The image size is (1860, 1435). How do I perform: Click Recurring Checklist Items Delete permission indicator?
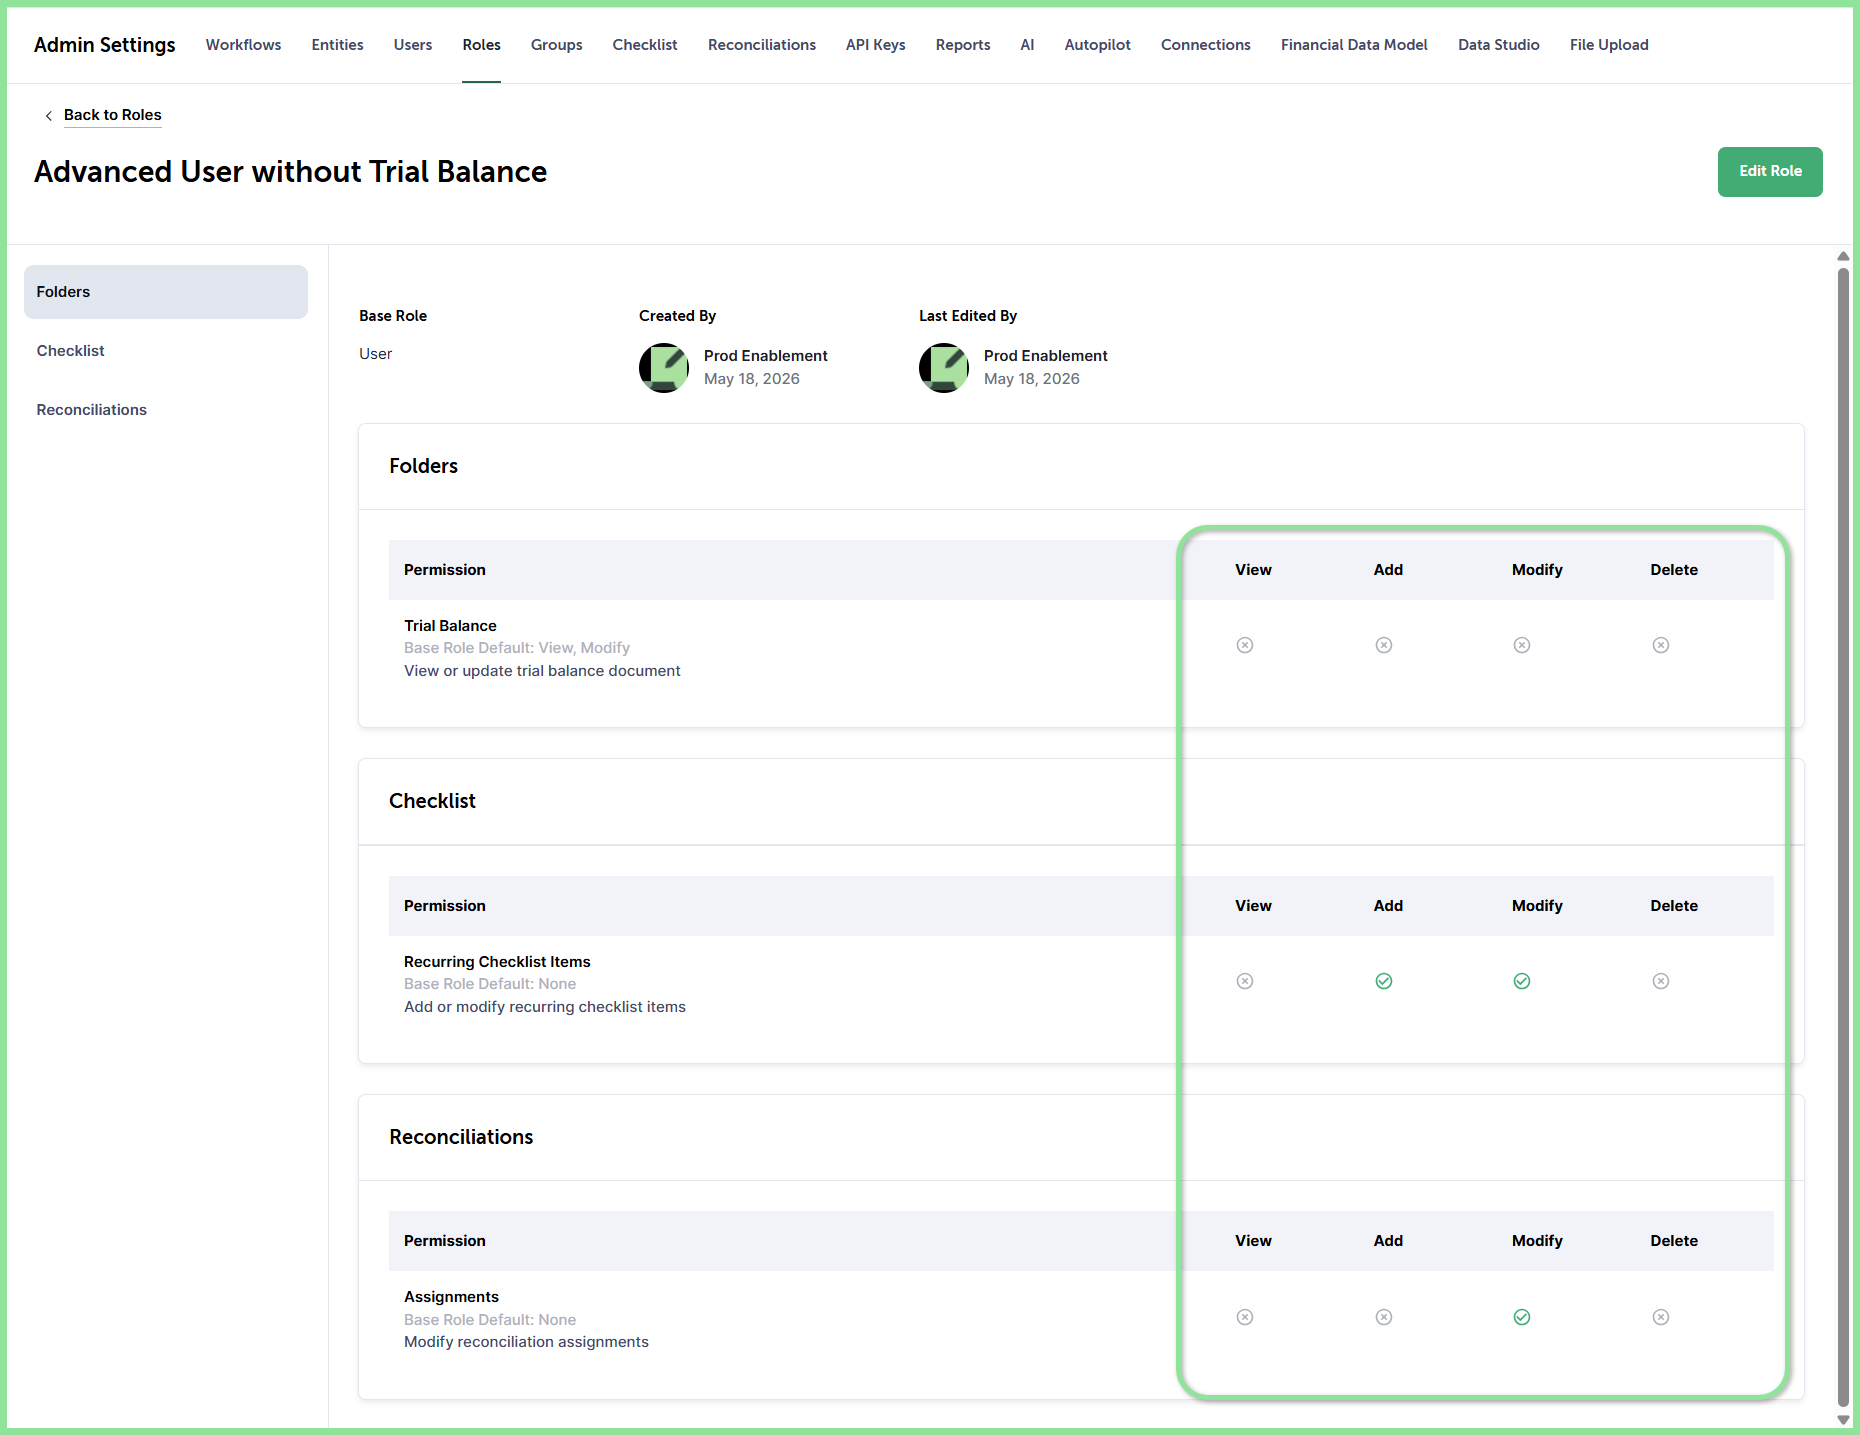pos(1661,981)
